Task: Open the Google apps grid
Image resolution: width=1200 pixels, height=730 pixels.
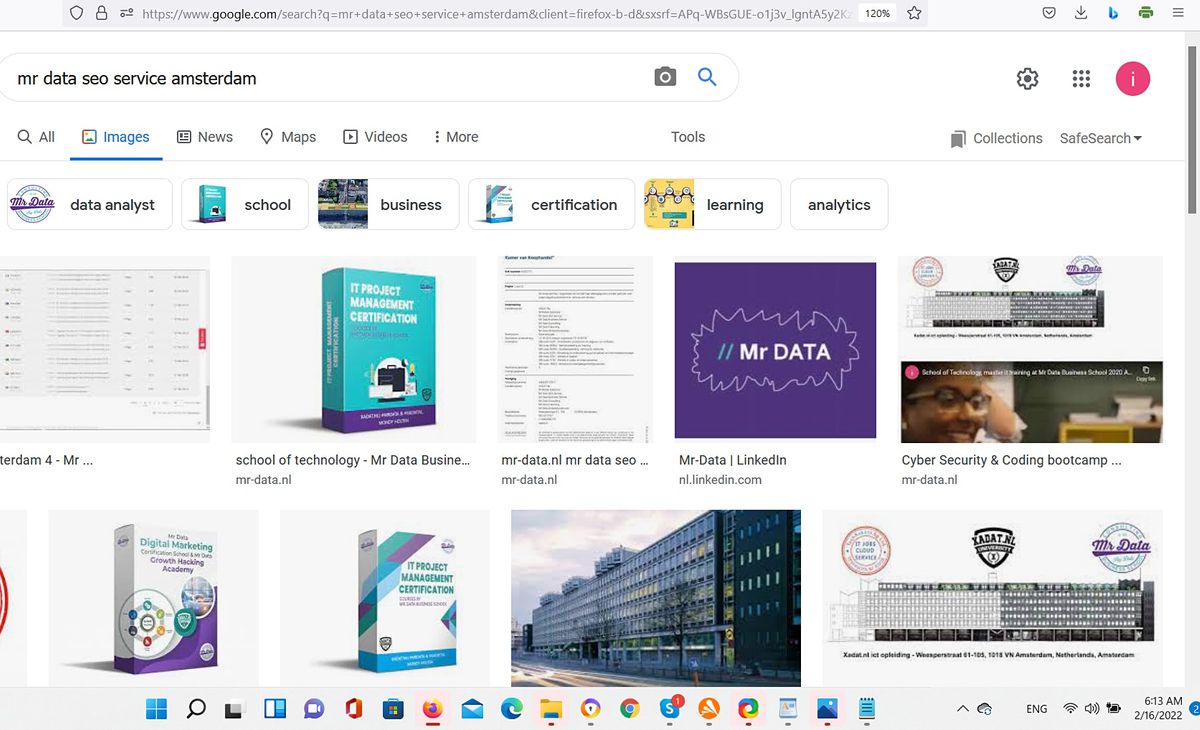Action: click(1081, 79)
